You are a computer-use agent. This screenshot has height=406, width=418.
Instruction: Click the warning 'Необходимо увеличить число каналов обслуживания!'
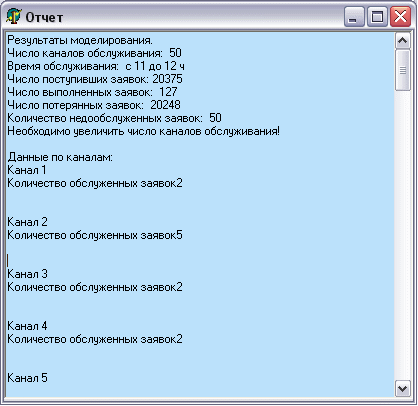(x=144, y=131)
